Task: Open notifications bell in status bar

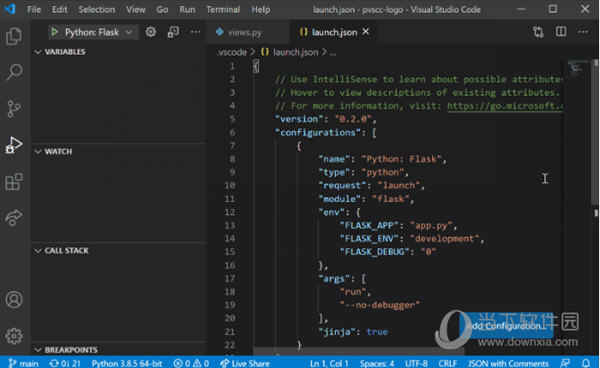Action: pos(586,363)
